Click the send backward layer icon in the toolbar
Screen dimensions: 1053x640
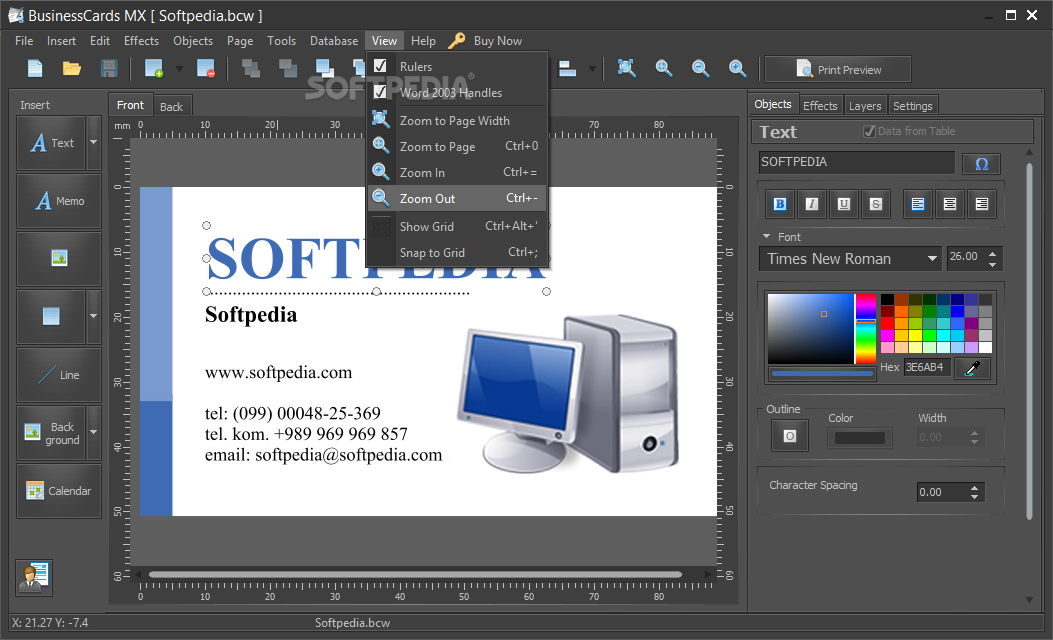(251, 68)
